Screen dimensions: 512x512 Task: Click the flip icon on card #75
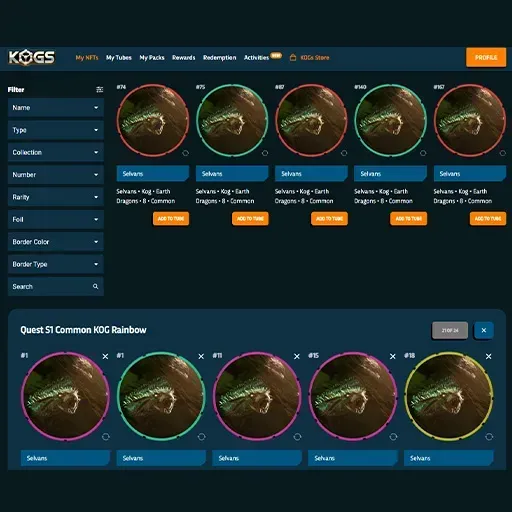265,153
